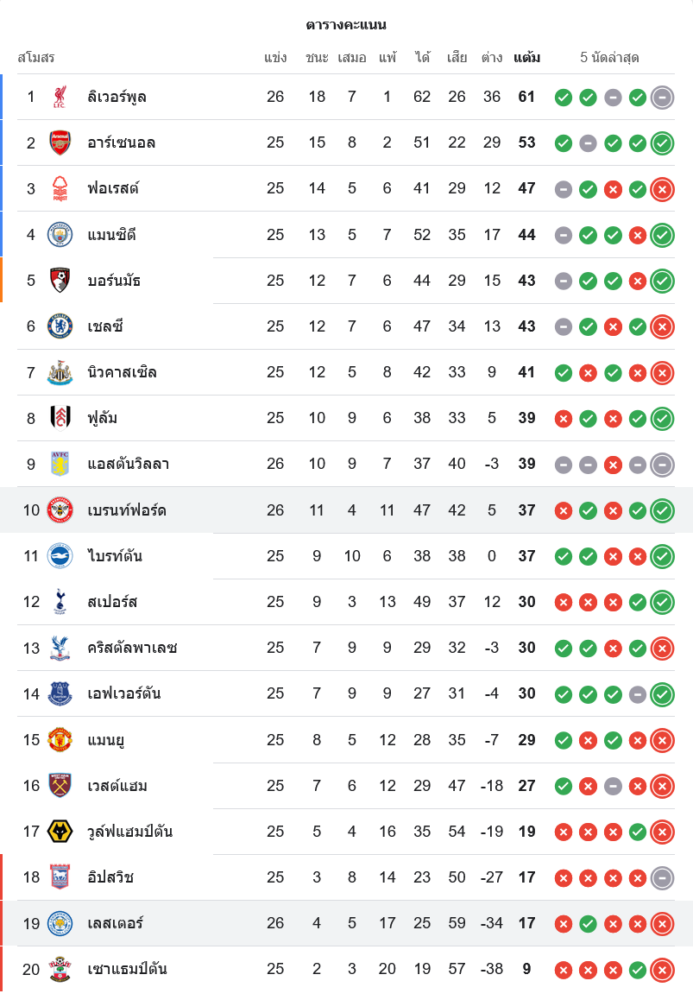Click the Chelsea club crest icon
The image size is (693, 1000).
click(60, 326)
